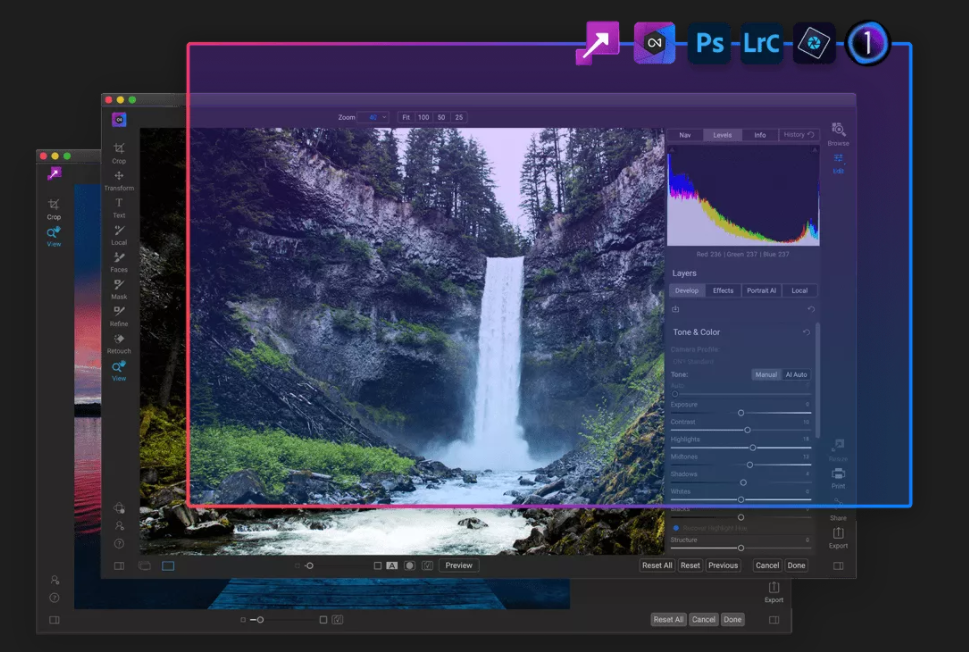Switch to the Nav tab
Viewport: 969px width, 652px height.
tap(685, 135)
